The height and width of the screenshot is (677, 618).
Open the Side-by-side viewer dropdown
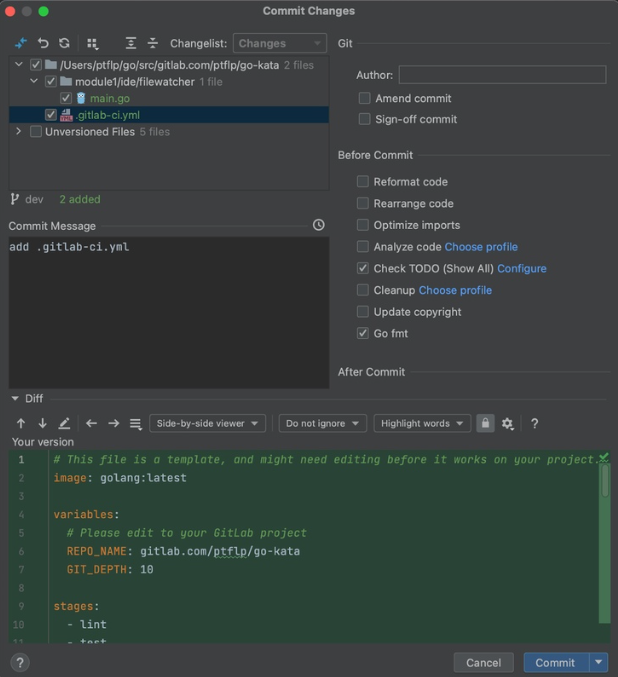click(x=207, y=423)
